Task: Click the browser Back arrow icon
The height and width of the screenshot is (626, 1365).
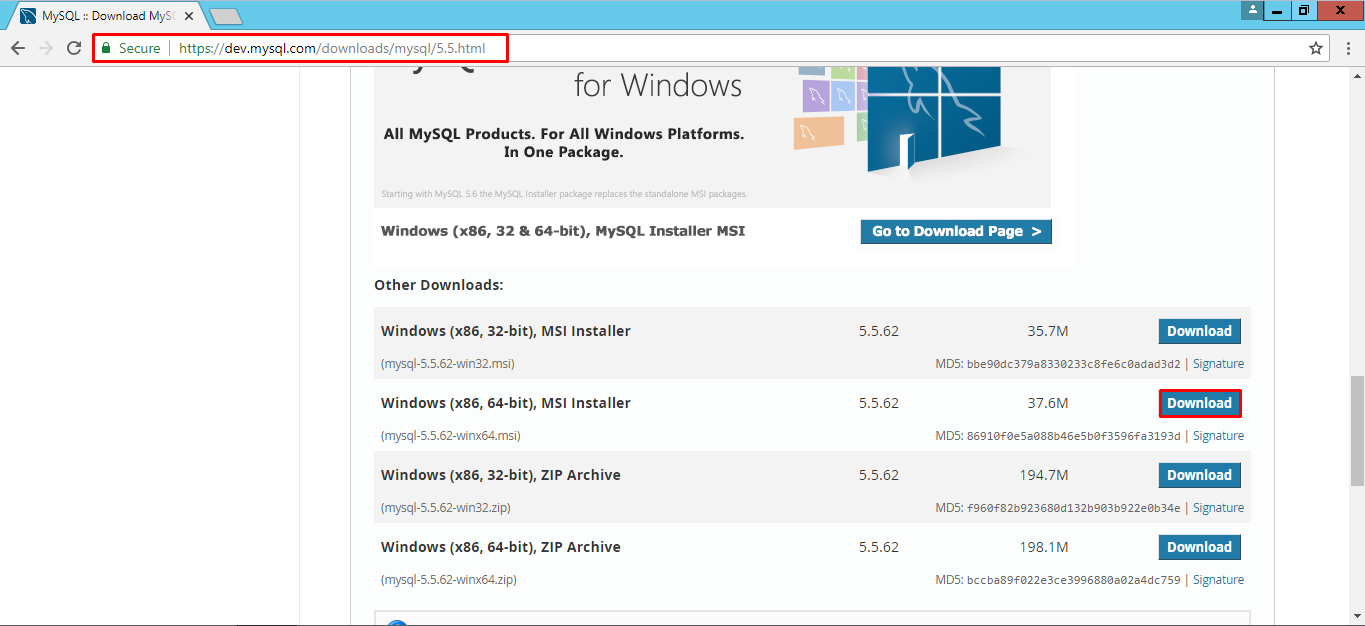Action: [18, 48]
